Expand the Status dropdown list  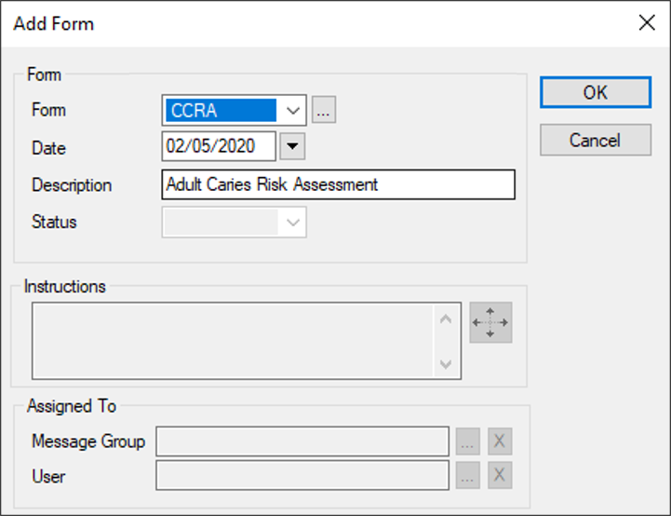293,222
